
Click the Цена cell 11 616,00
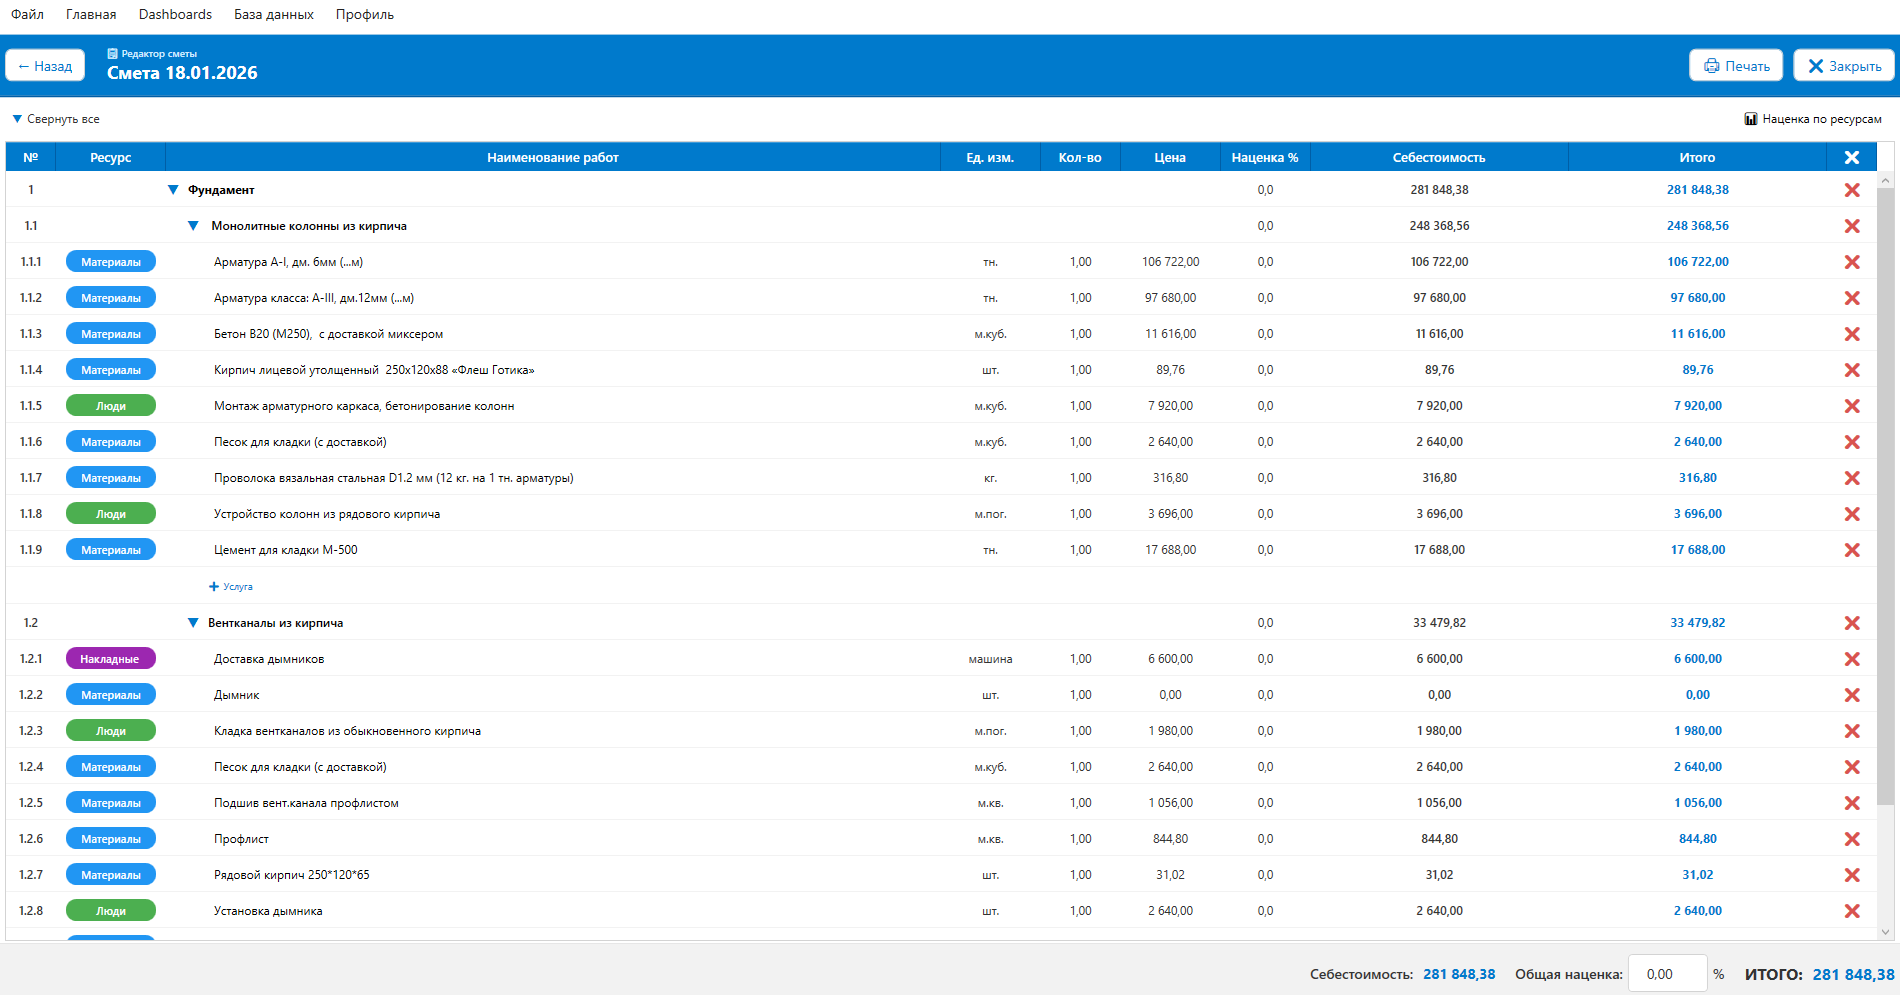(1171, 334)
